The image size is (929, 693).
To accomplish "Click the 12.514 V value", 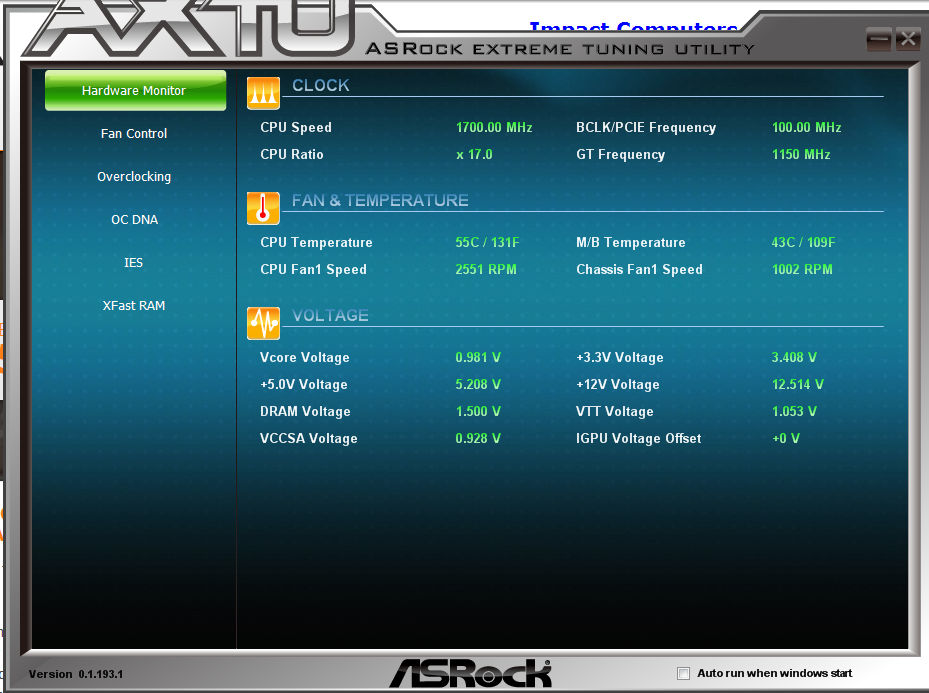I will [797, 385].
